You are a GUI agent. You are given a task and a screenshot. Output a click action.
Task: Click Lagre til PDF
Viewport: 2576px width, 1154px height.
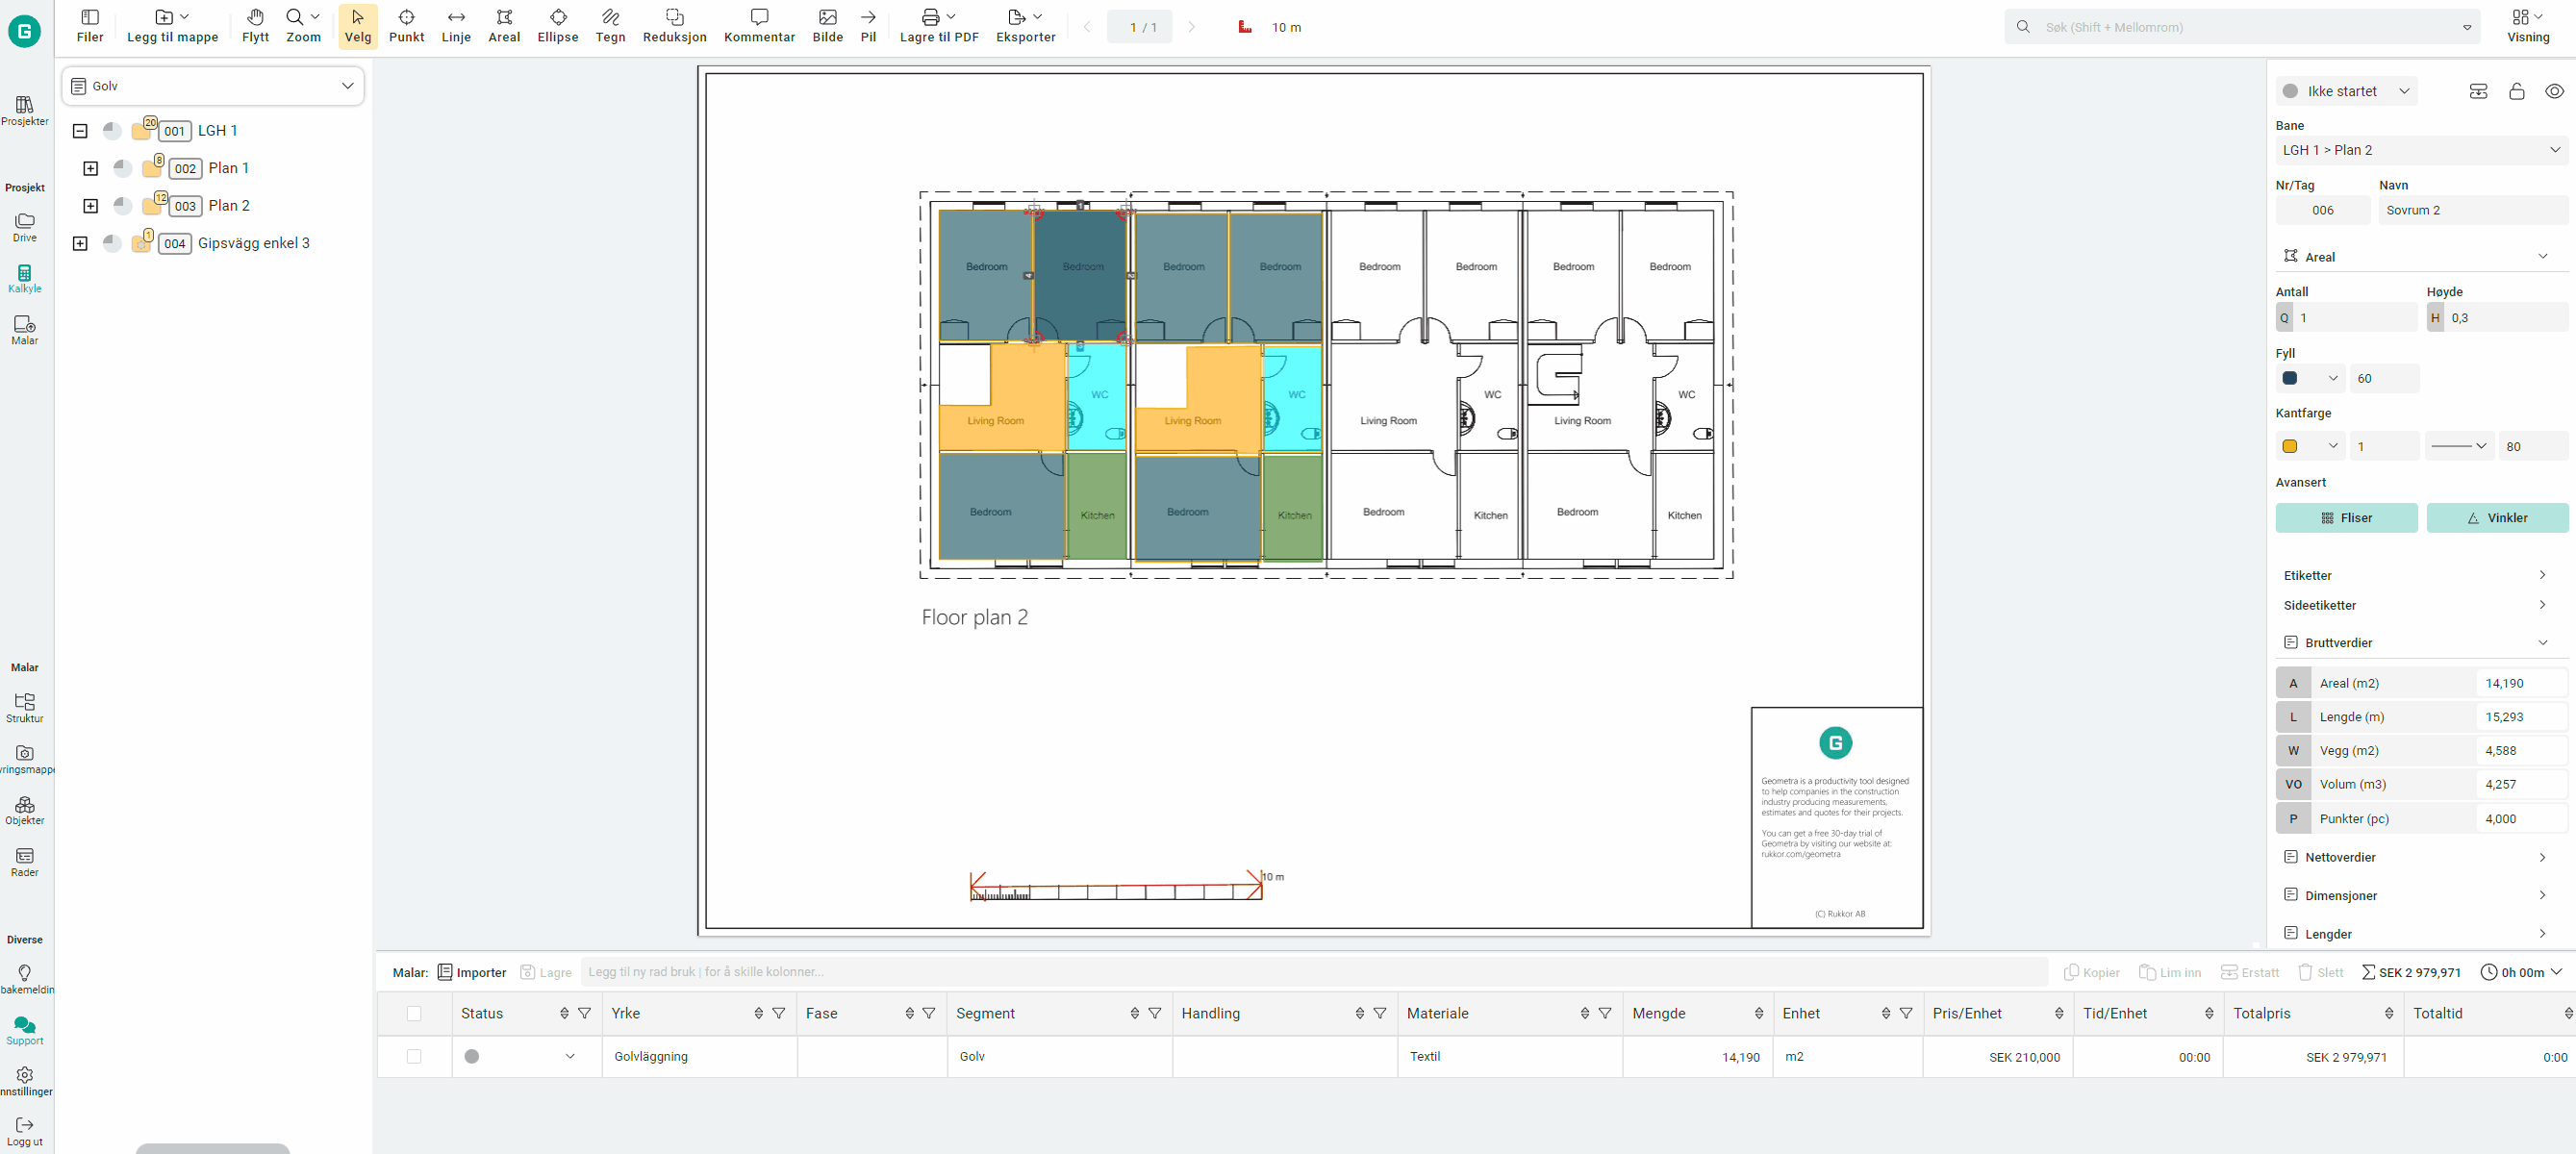tap(939, 26)
